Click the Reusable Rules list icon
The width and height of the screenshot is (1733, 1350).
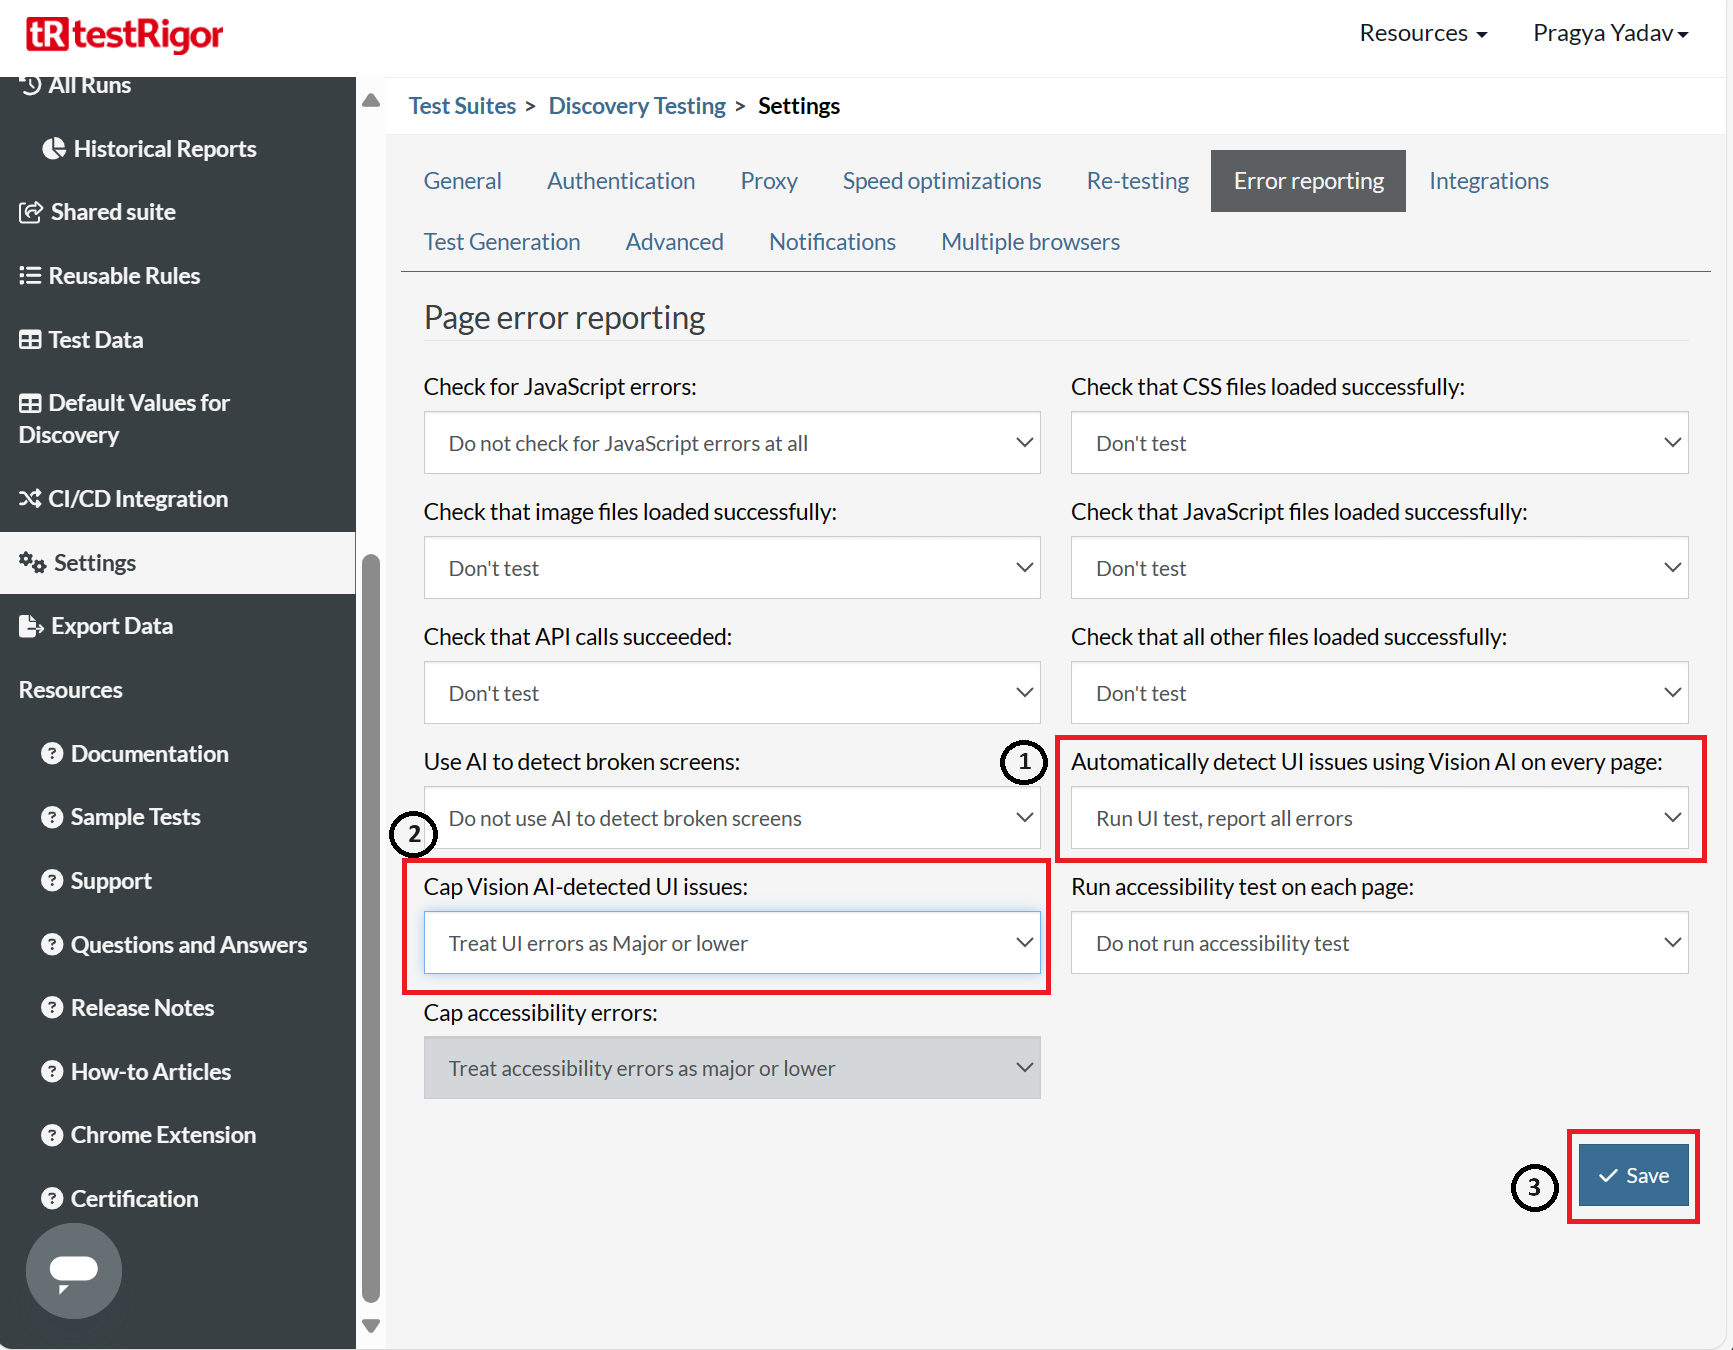30,276
